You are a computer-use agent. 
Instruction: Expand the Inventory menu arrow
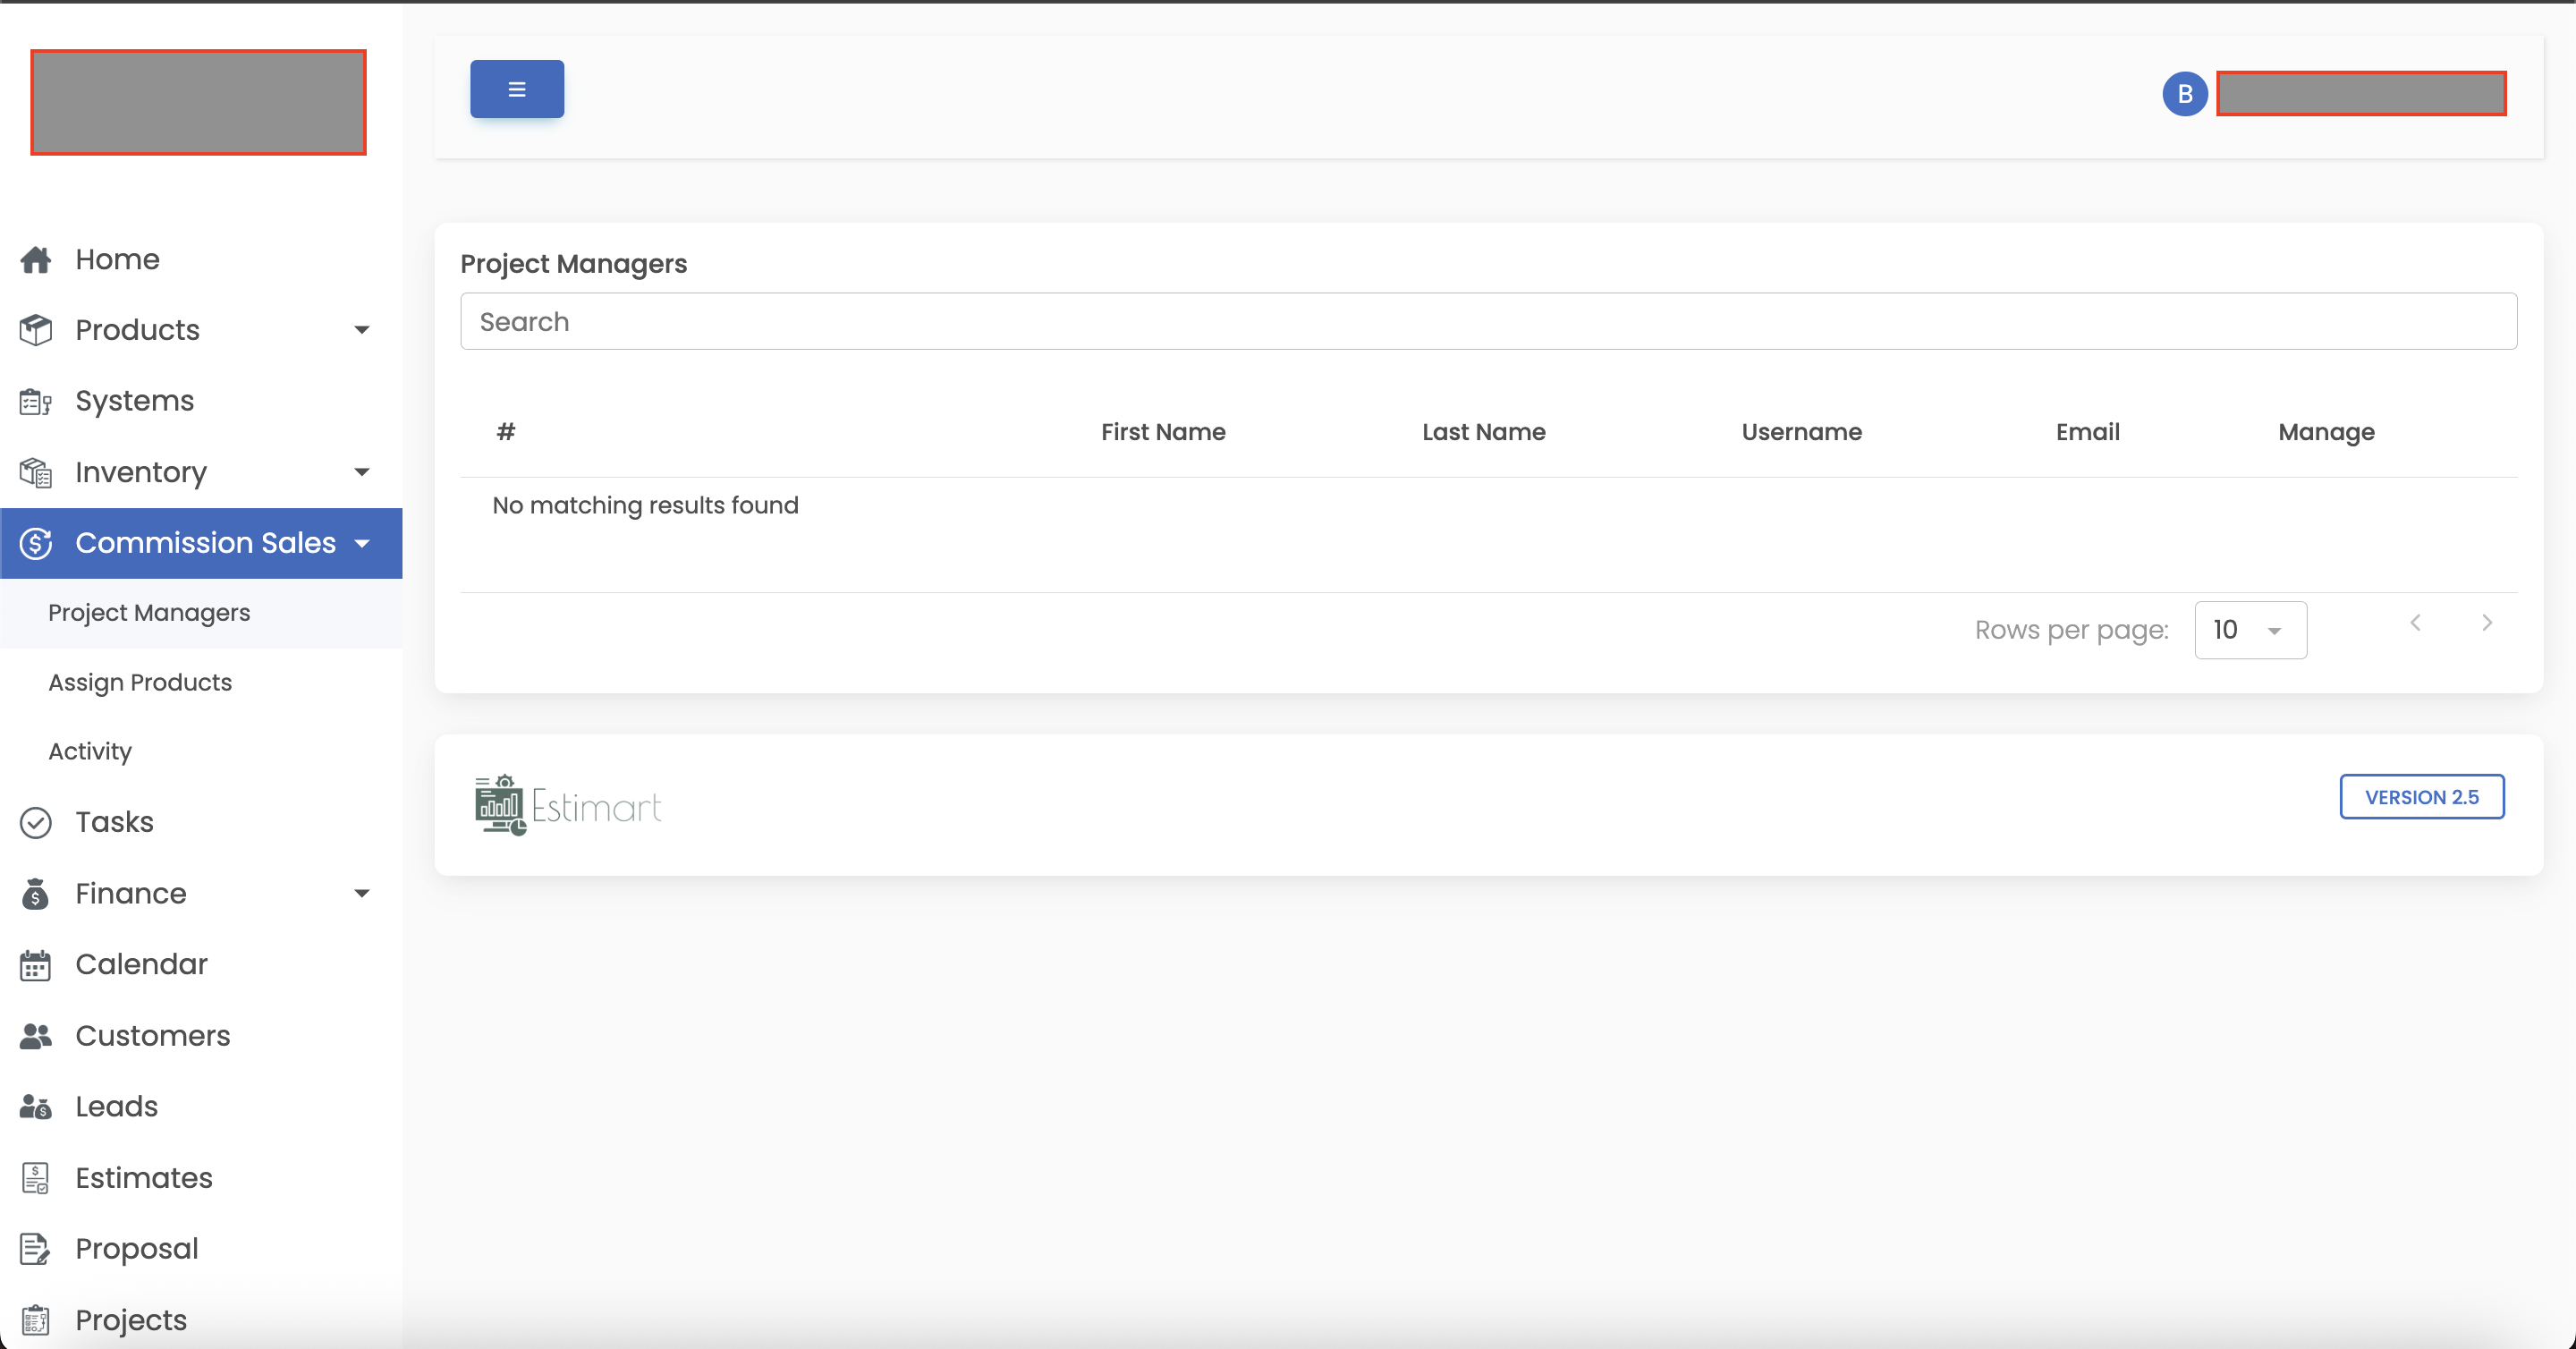[x=362, y=472]
